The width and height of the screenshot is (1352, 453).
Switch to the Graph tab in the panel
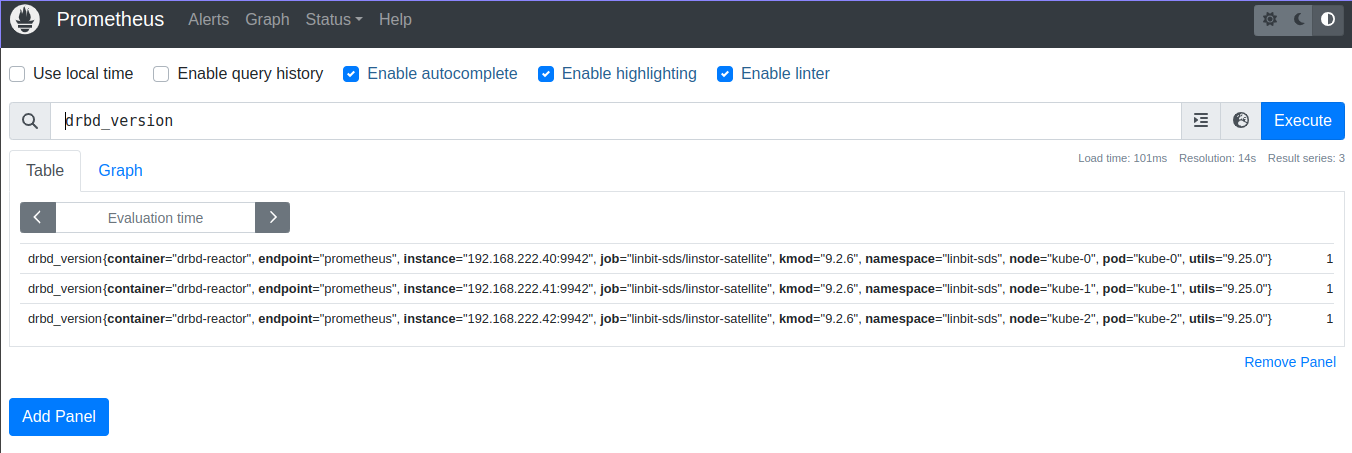click(120, 171)
